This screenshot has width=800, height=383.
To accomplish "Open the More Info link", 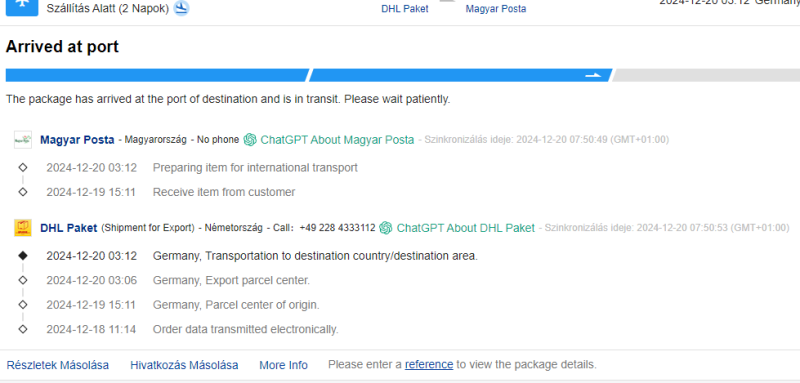I will coord(283,365).
